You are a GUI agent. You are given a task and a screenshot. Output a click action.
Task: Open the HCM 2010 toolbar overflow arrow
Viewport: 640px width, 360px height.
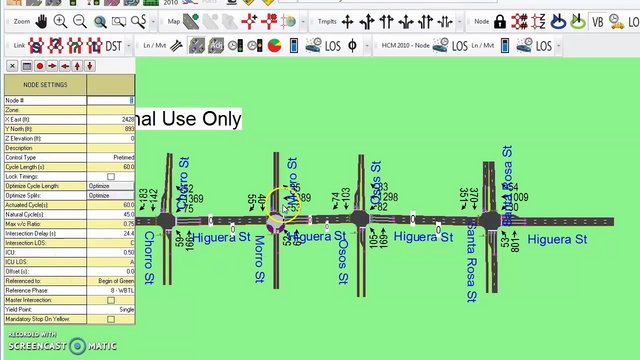558,46
